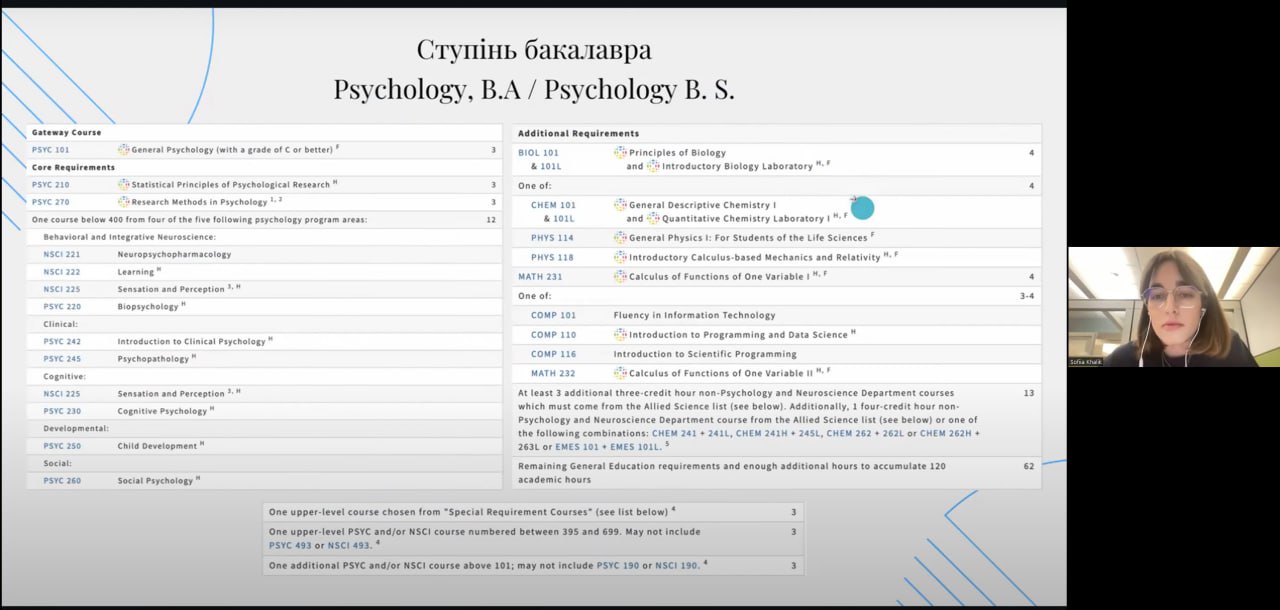Open the PHYS 118 course link
The image size is (1280, 610).
tap(552, 257)
